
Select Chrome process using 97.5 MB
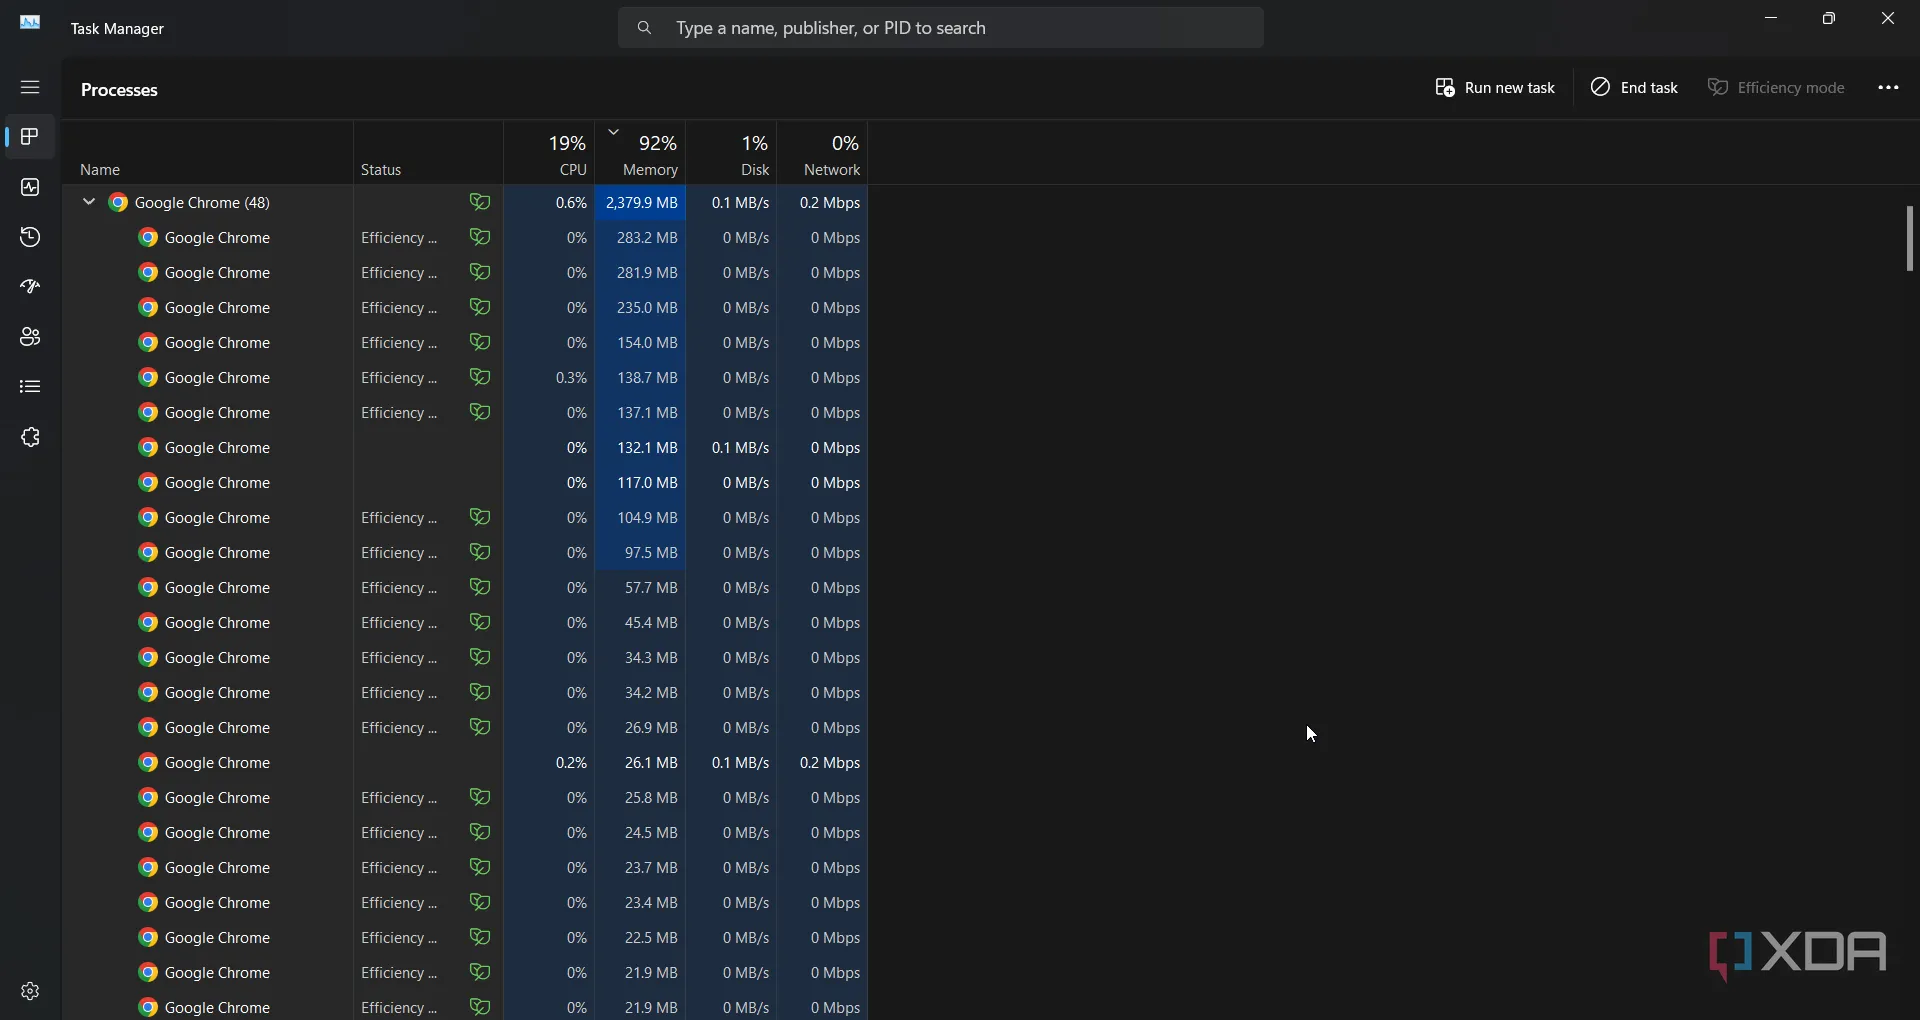pos(466,552)
